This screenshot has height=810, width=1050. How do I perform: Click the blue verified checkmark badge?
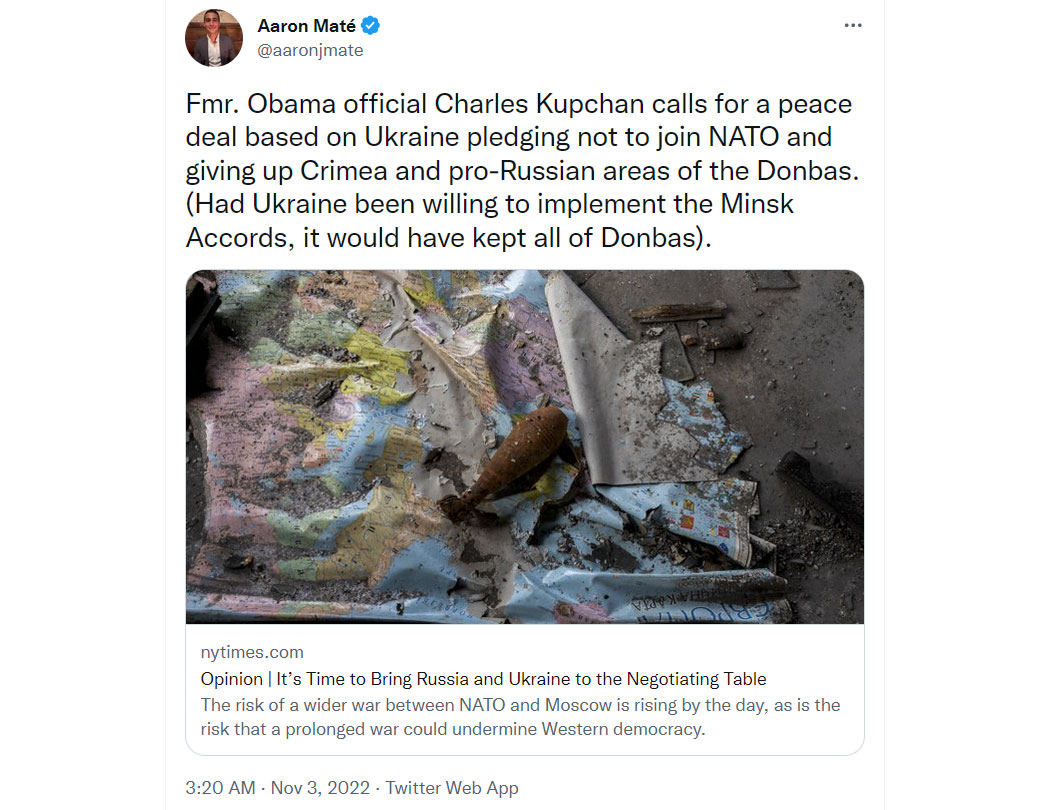(370, 25)
